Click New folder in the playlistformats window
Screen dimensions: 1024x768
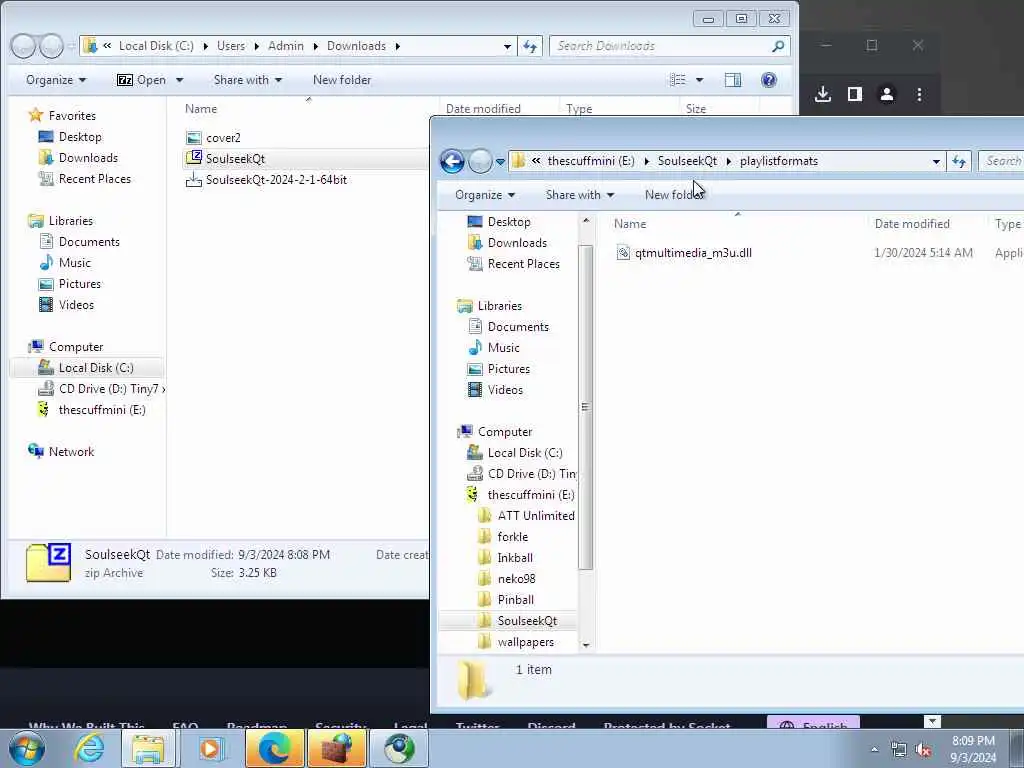(x=674, y=195)
